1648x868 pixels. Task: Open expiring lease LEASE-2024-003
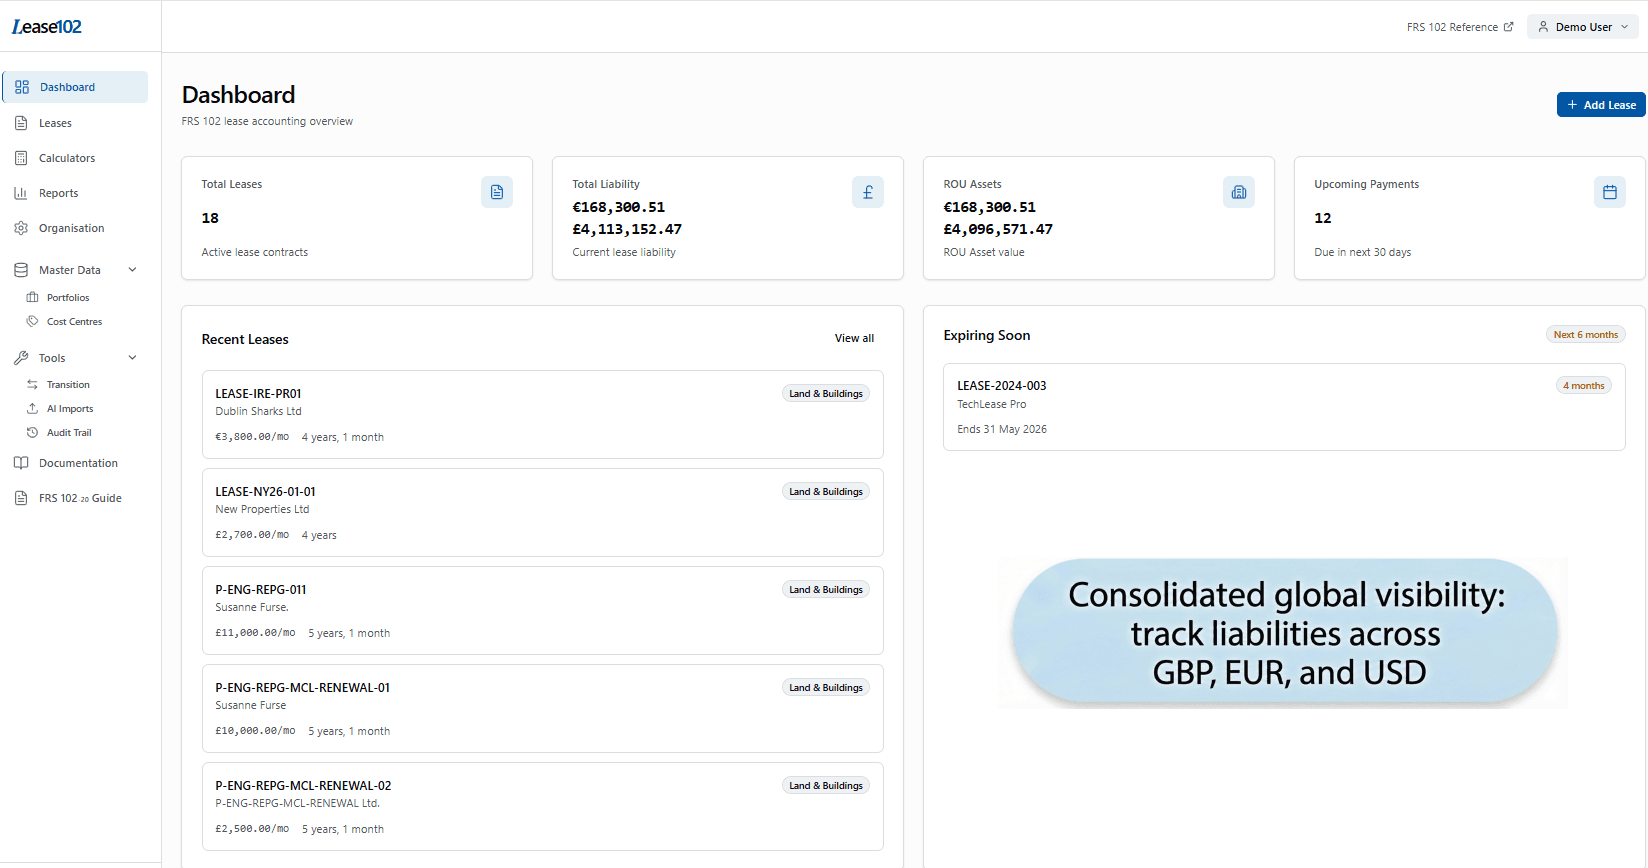[1284, 407]
